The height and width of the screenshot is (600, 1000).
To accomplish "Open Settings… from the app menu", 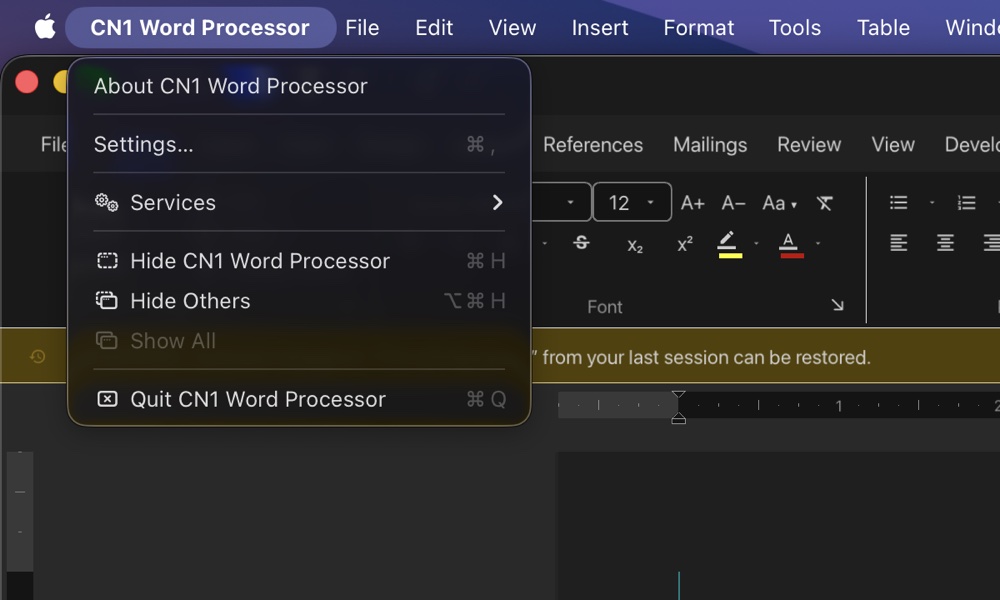I will click(299, 145).
